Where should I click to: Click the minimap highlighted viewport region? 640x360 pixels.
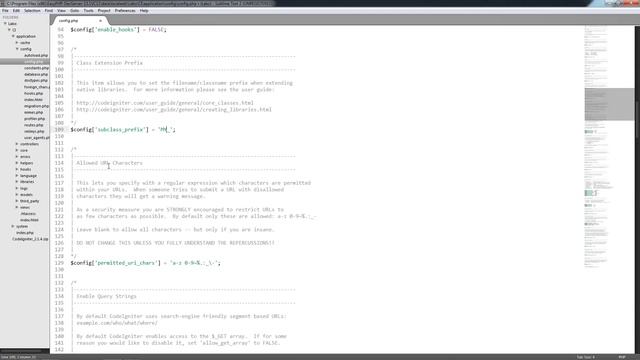pos(609,104)
